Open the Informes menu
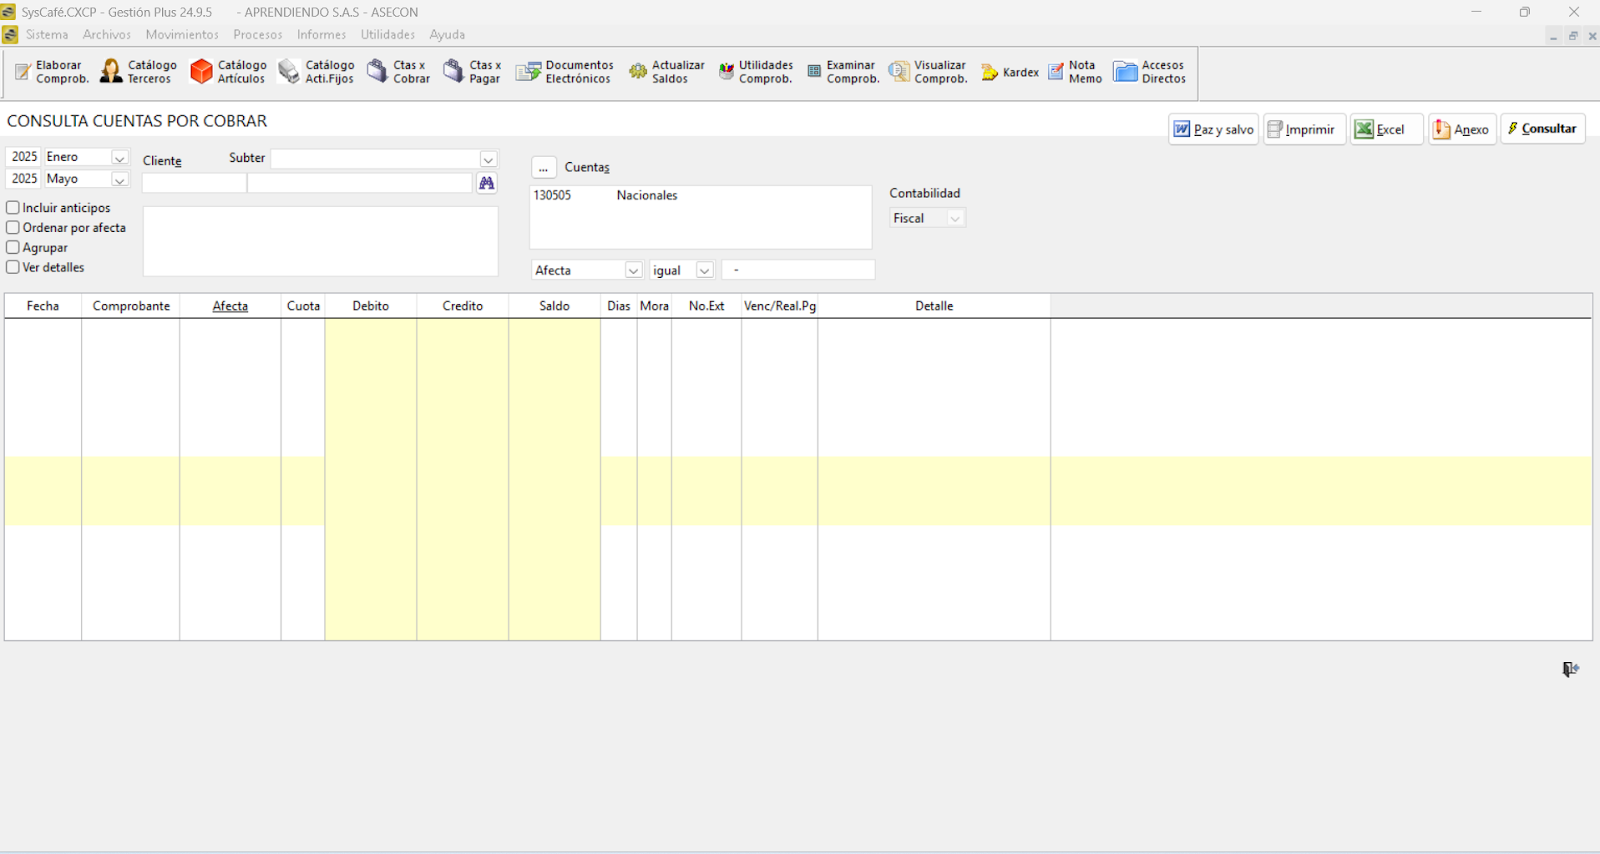The width and height of the screenshot is (1600, 854). [x=321, y=35]
